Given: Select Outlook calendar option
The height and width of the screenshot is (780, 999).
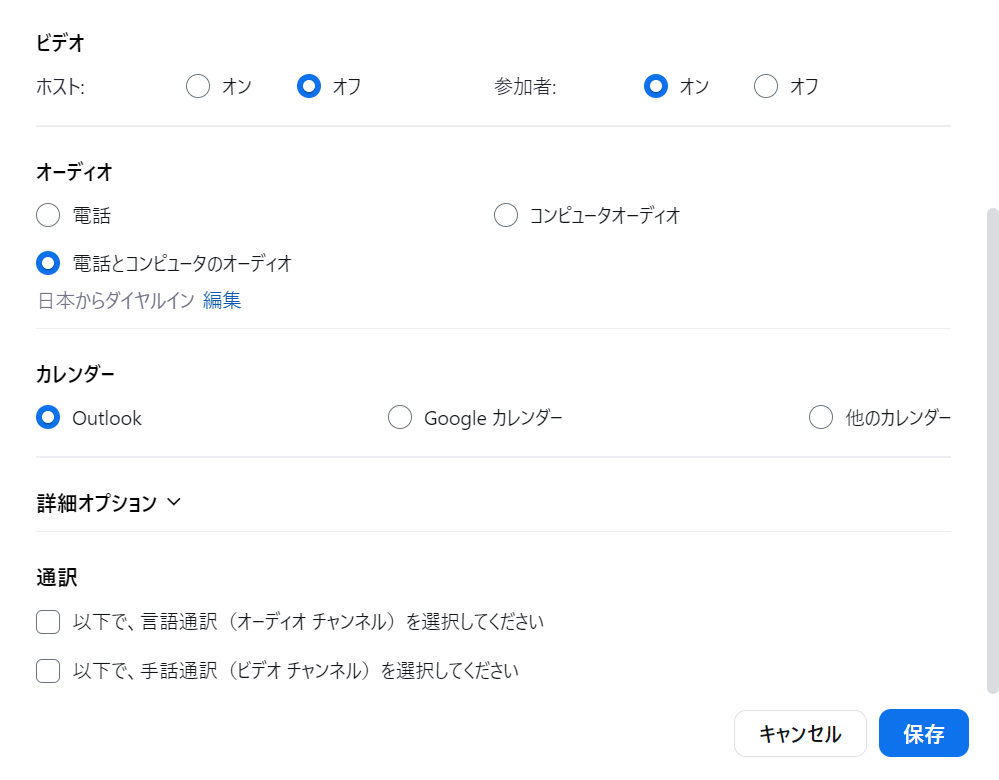Looking at the screenshot, I should point(48,417).
